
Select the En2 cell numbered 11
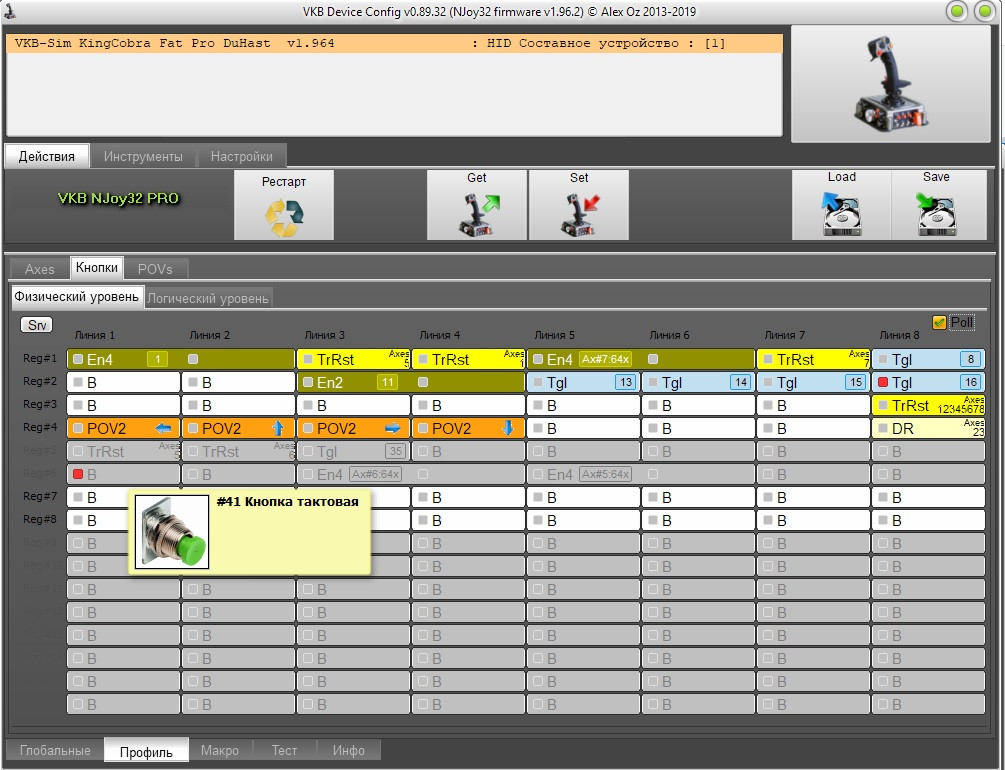tap(411, 382)
